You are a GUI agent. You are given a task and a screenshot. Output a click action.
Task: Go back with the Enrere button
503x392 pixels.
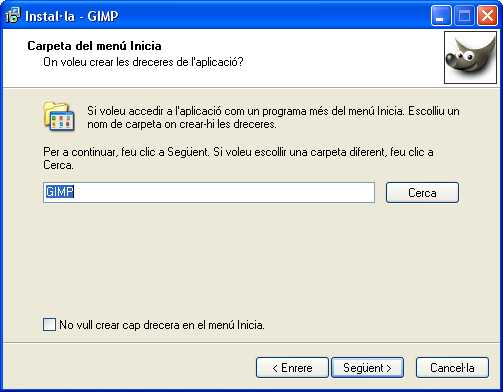click(292, 368)
